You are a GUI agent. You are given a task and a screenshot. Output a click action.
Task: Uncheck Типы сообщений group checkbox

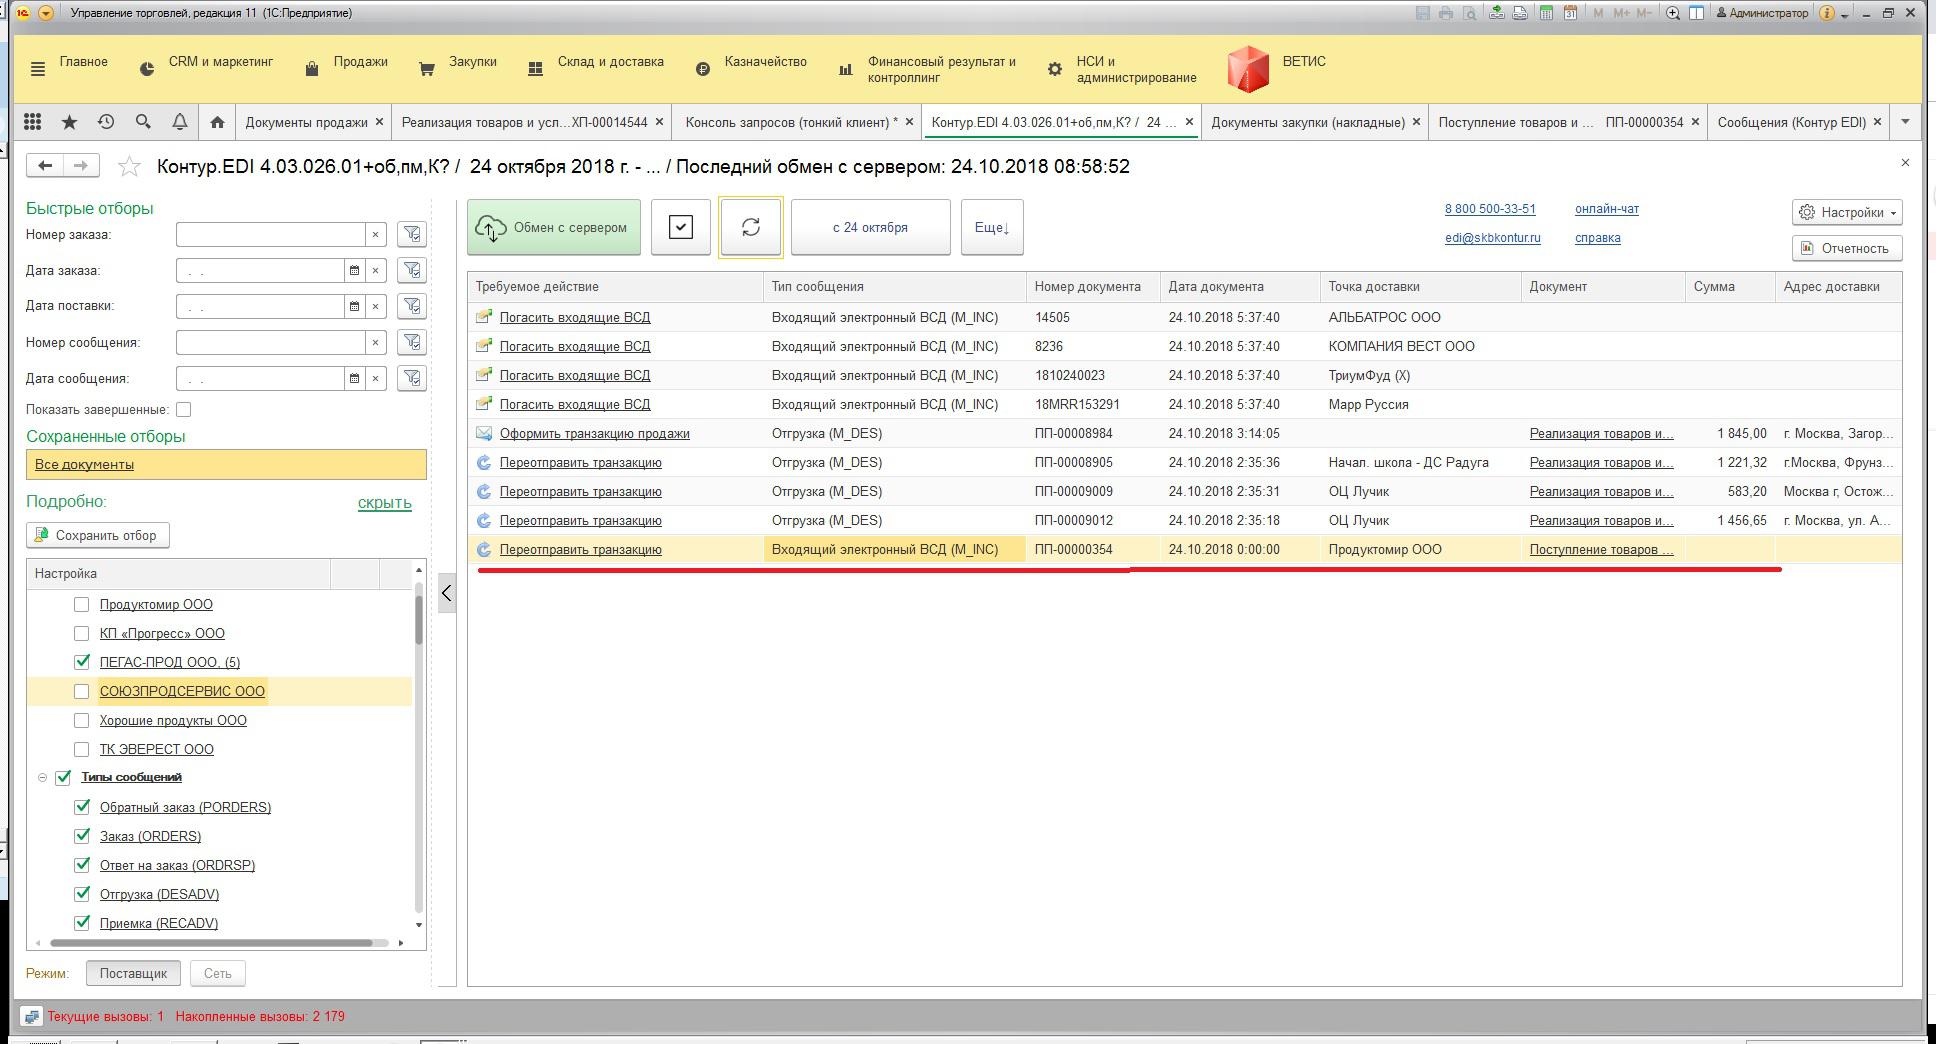[63, 777]
